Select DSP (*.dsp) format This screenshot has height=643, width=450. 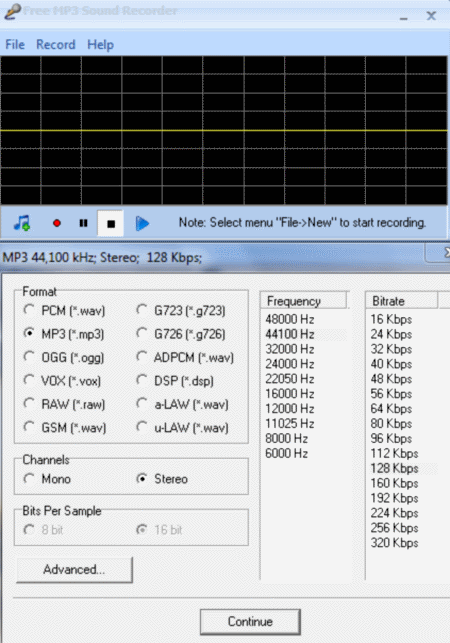[175, 381]
